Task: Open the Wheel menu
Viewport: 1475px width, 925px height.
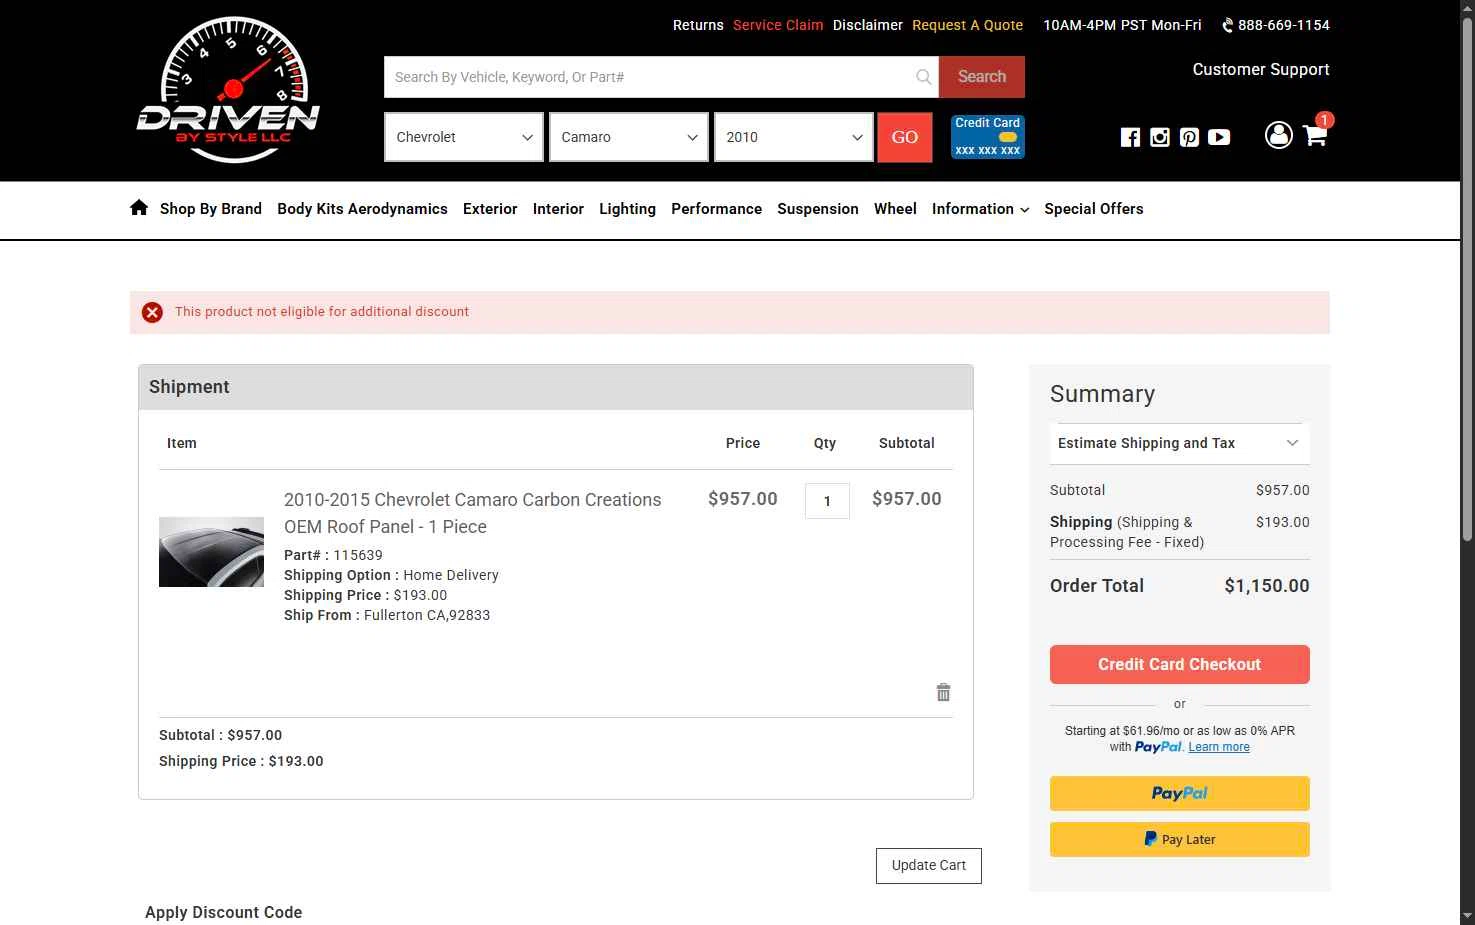Action: tap(895, 209)
